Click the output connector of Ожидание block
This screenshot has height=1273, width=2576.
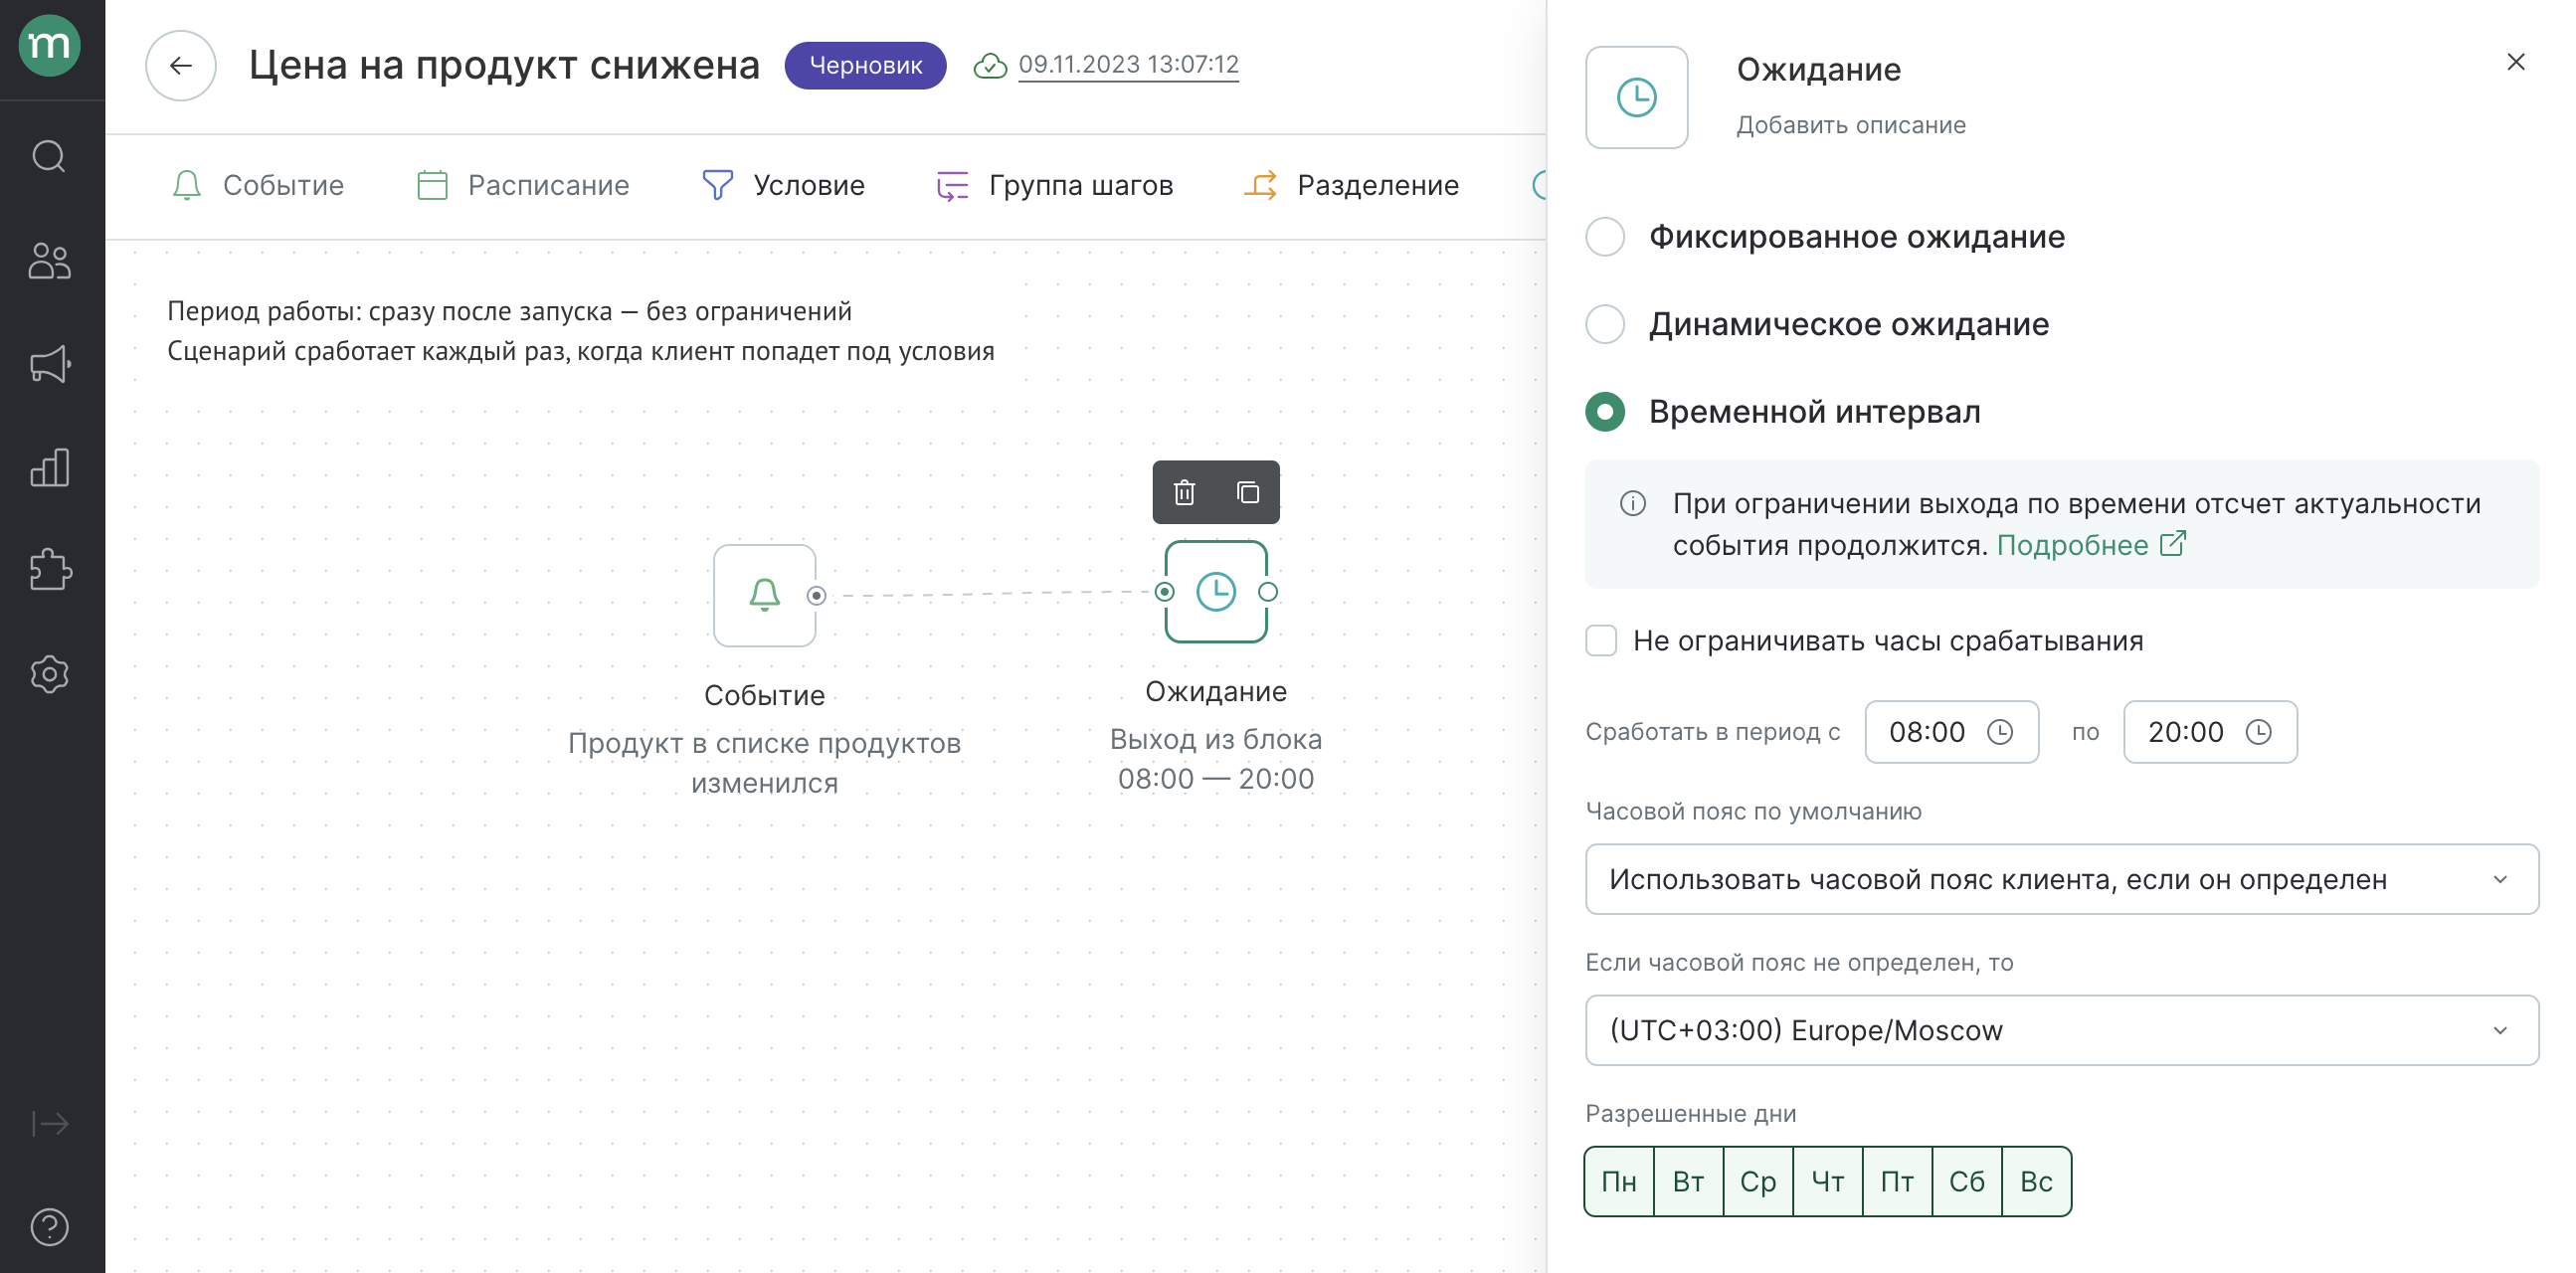1268,592
